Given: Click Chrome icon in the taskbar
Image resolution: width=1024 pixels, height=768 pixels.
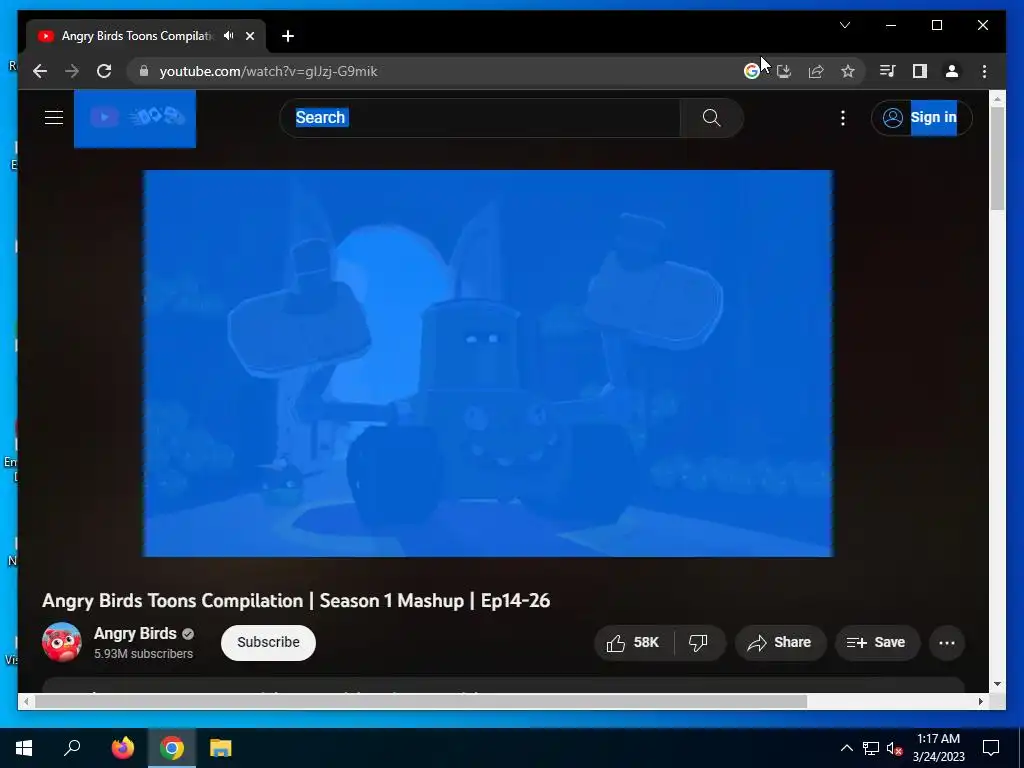Looking at the screenshot, I should [x=172, y=748].
